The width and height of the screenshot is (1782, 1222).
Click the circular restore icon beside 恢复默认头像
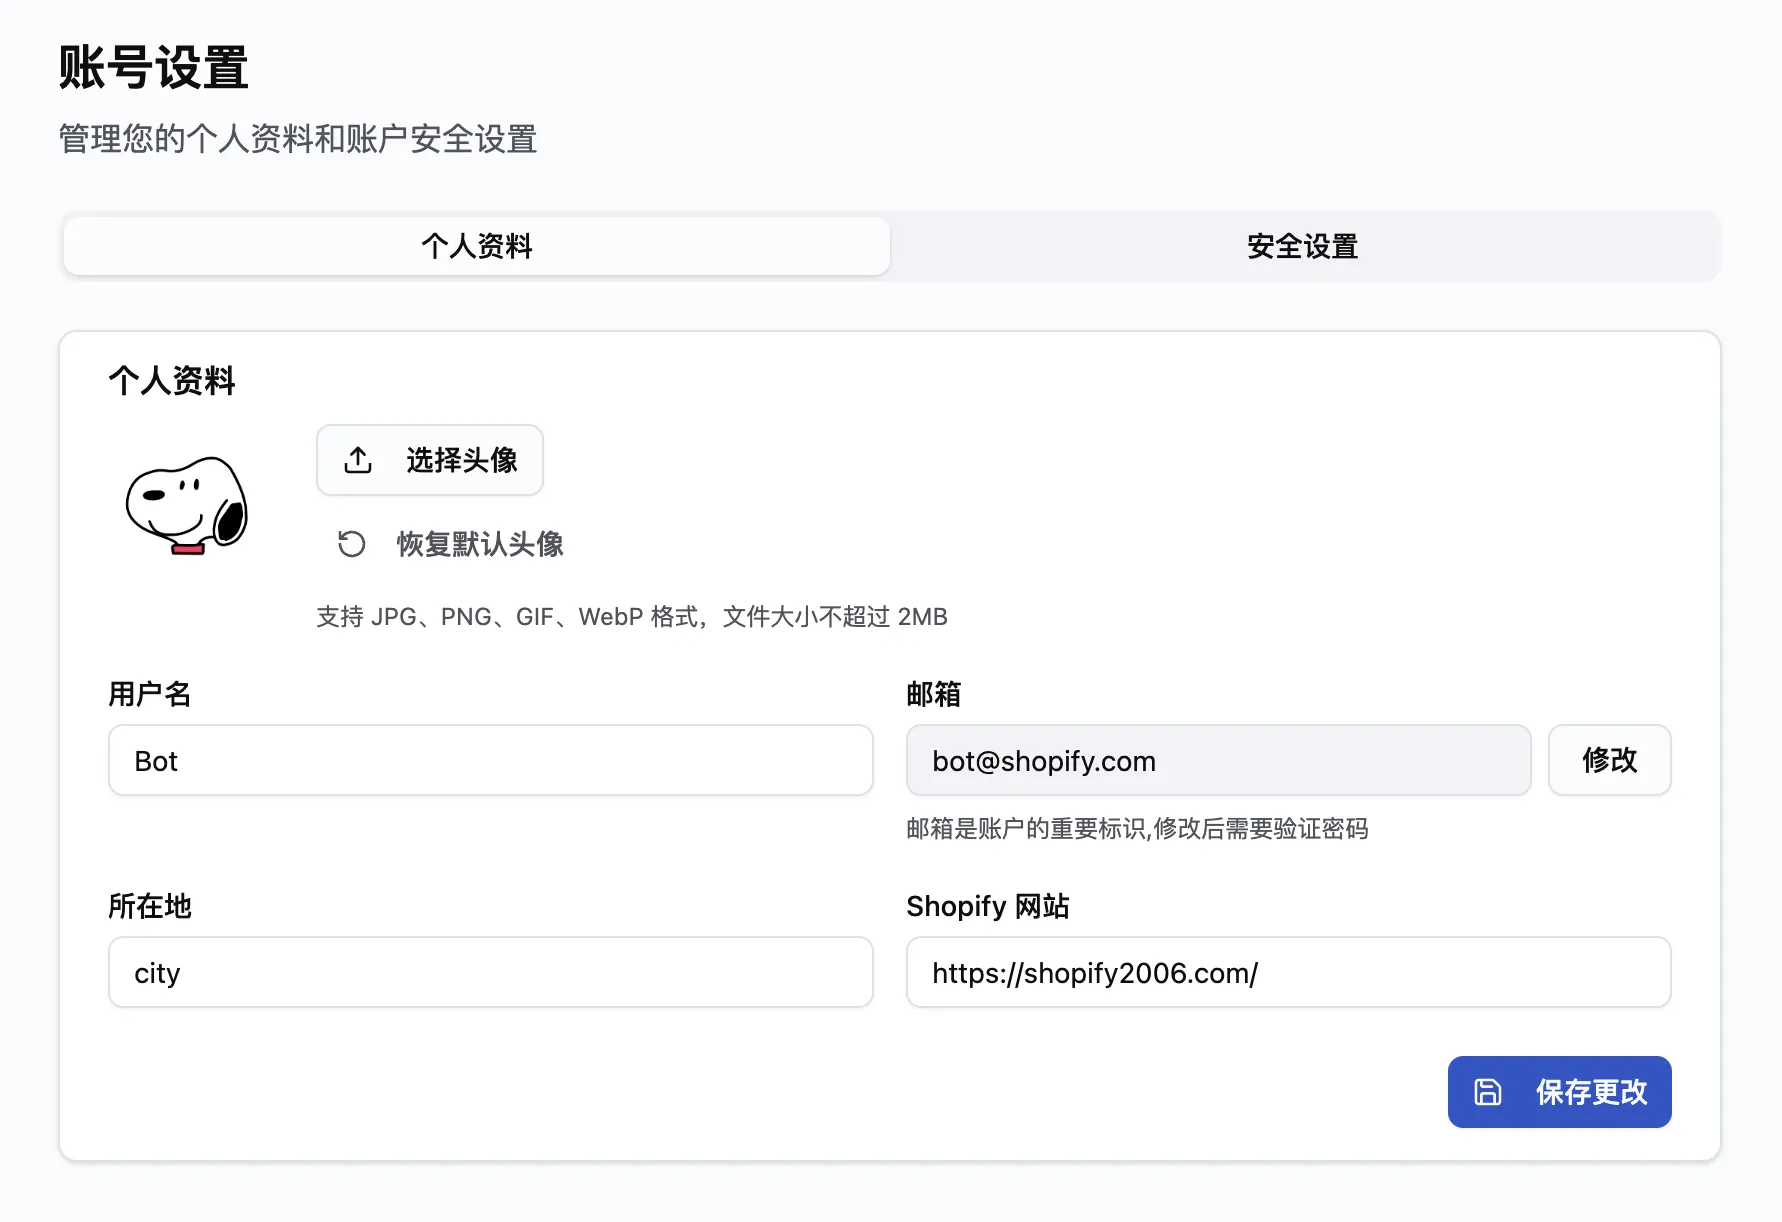click(x=350, y=543)
